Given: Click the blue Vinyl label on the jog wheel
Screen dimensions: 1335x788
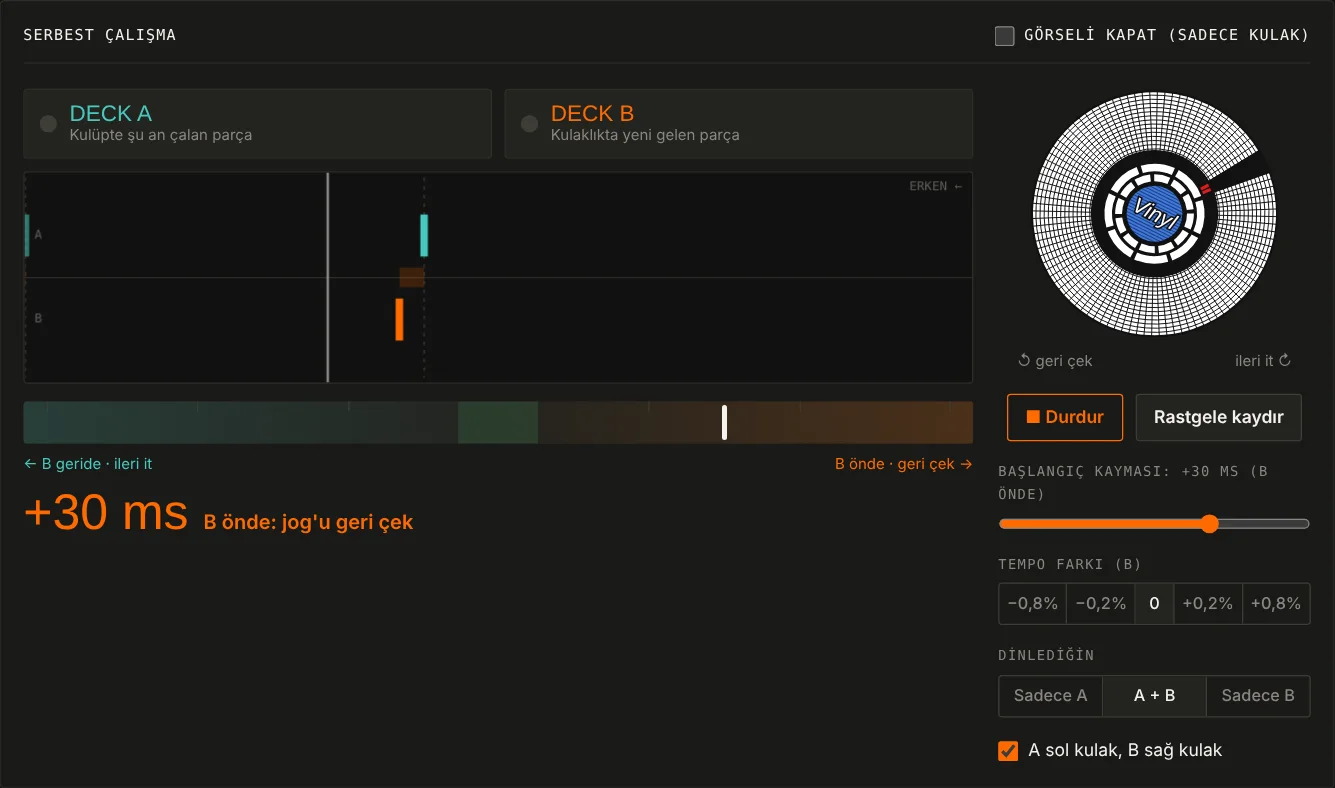Looking at the screenshot, I should pyautogui.click(x=1153, y=213).
